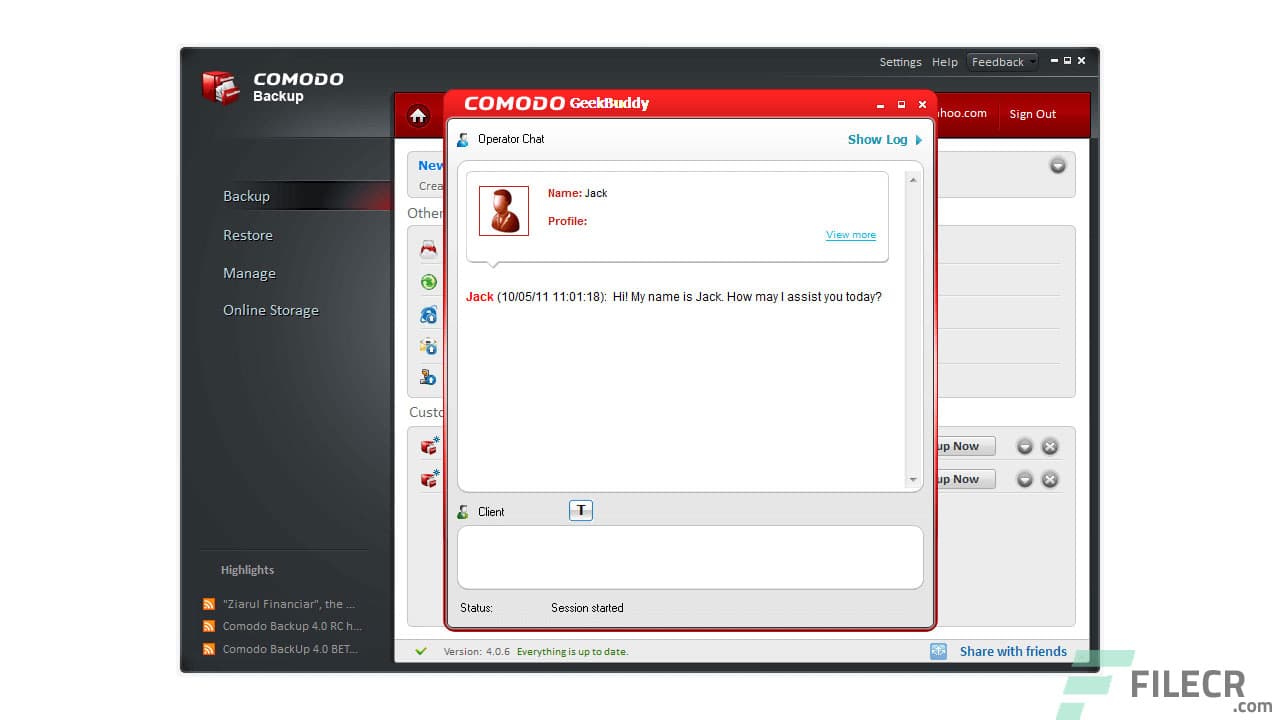1280x720 pixels.
Task: Click the upload-to-cloud backup icon
Action: pos(428,347)
